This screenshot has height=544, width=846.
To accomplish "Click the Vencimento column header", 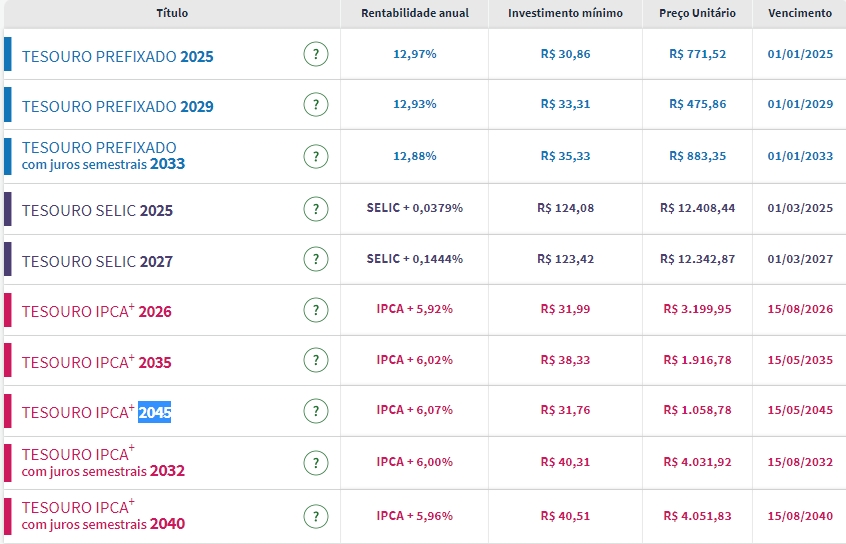I will point(799,13).
